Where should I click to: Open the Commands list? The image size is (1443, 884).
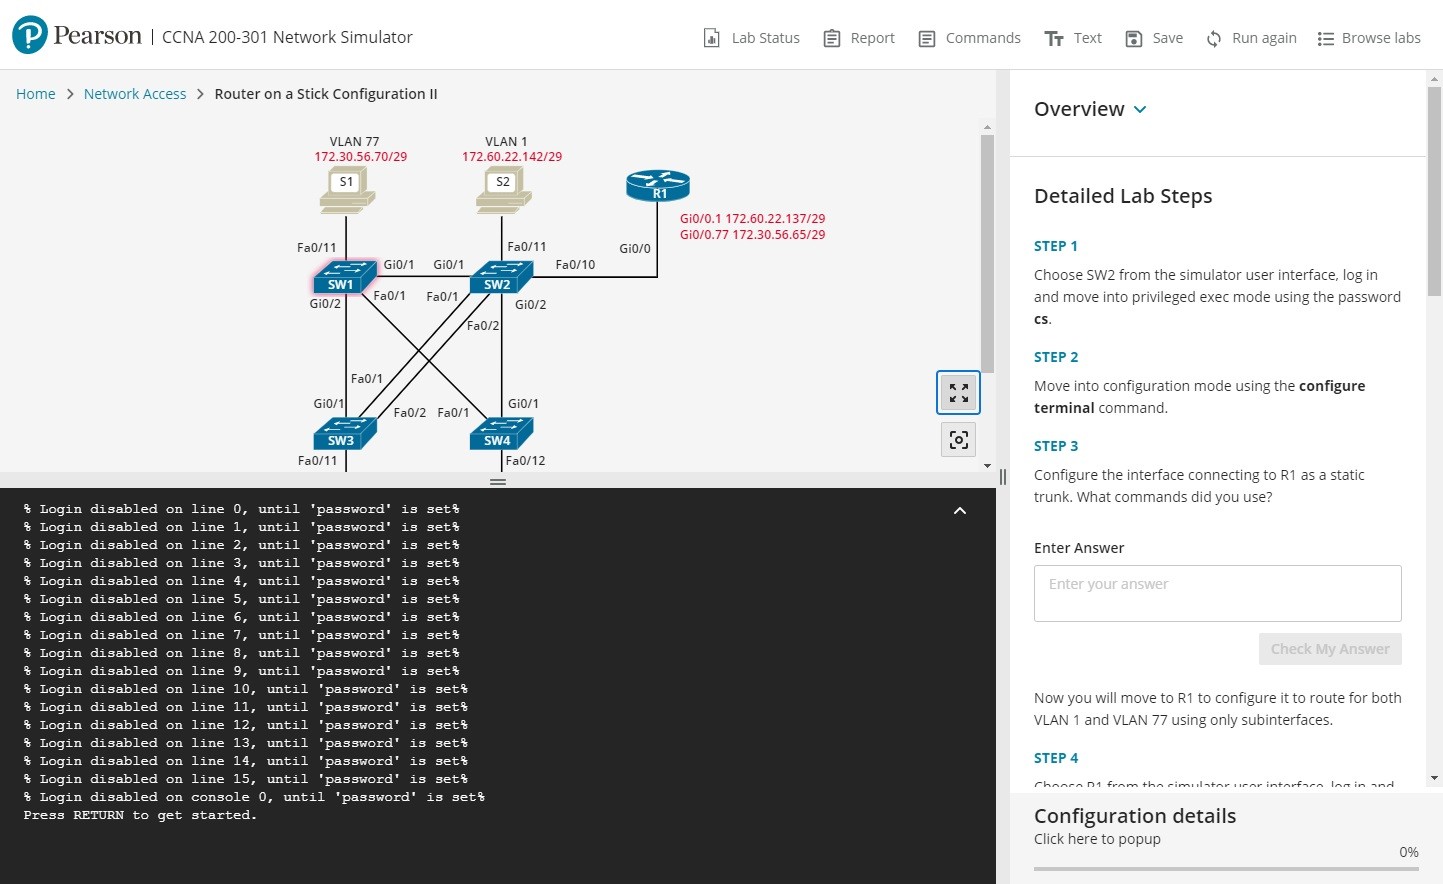click(969, 38)
